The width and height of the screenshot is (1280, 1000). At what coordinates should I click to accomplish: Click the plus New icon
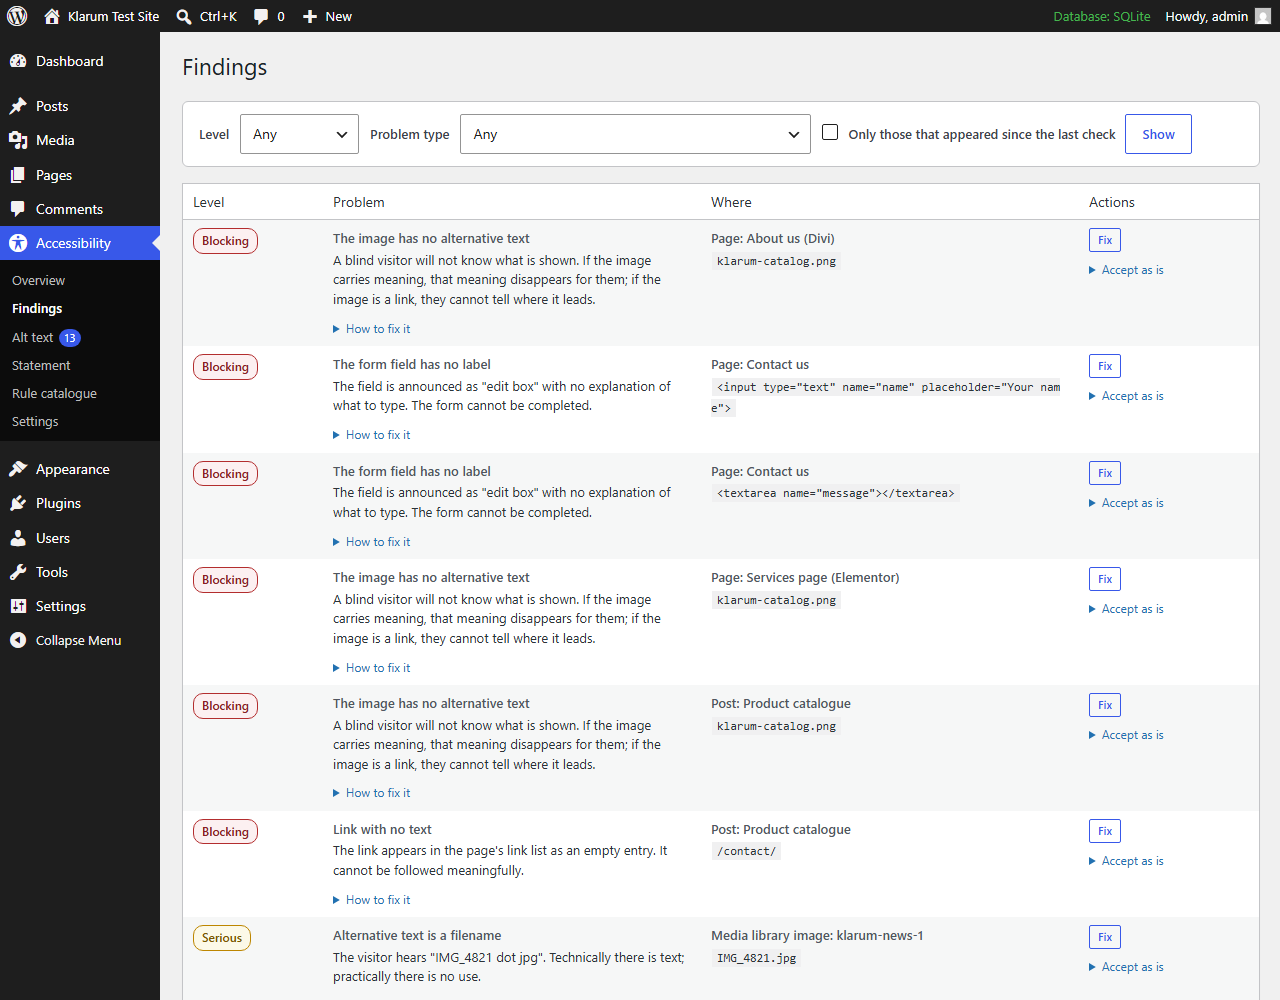310,16
